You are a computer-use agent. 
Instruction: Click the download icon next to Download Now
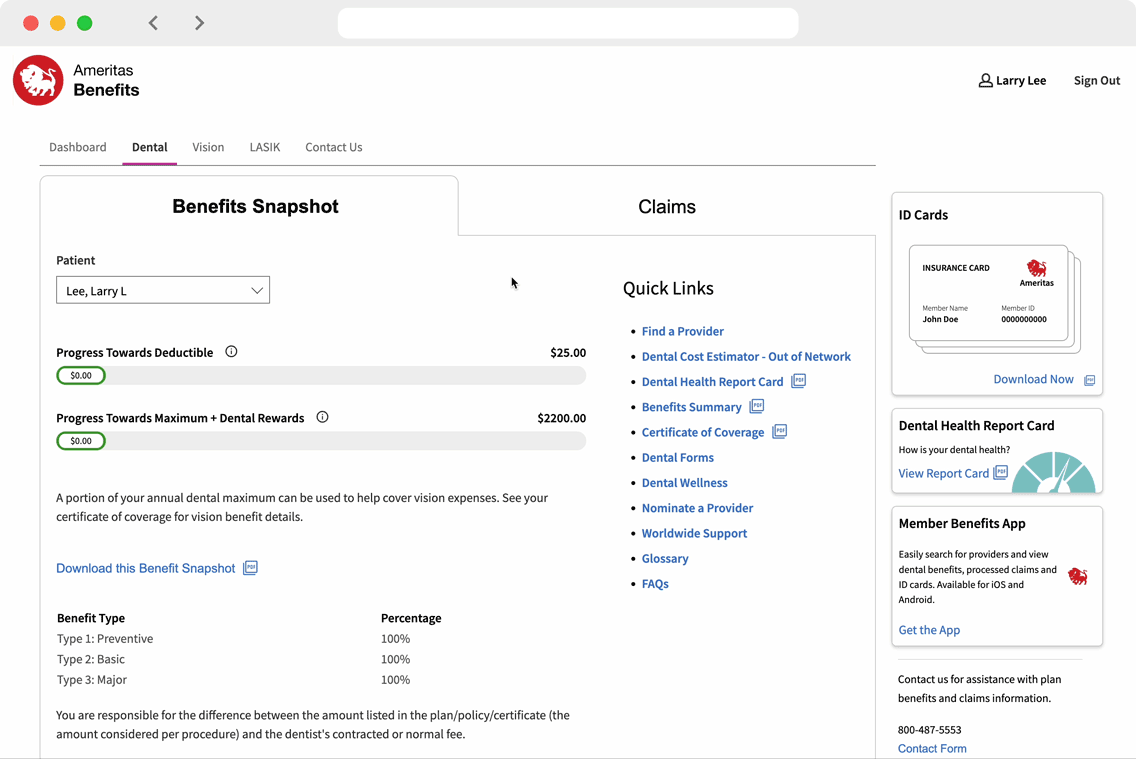click(x=1090, y=380)
